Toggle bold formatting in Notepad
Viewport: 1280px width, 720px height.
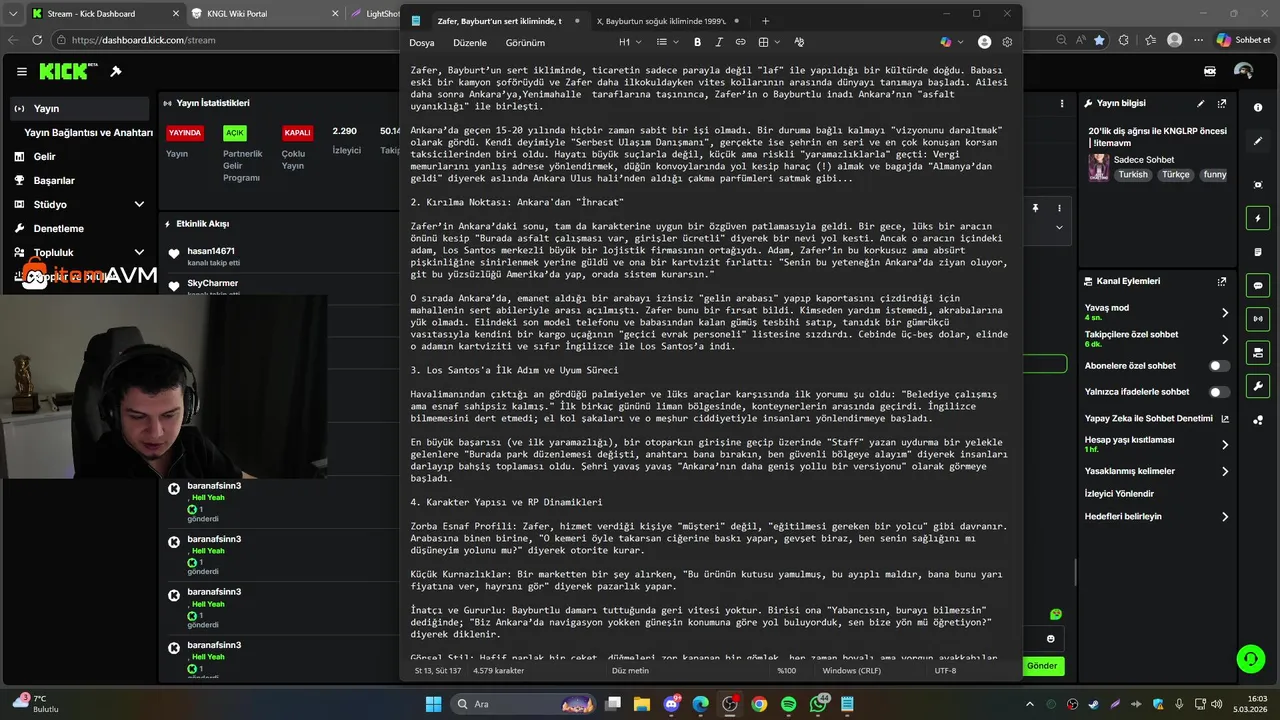click(x=697, y=42)
